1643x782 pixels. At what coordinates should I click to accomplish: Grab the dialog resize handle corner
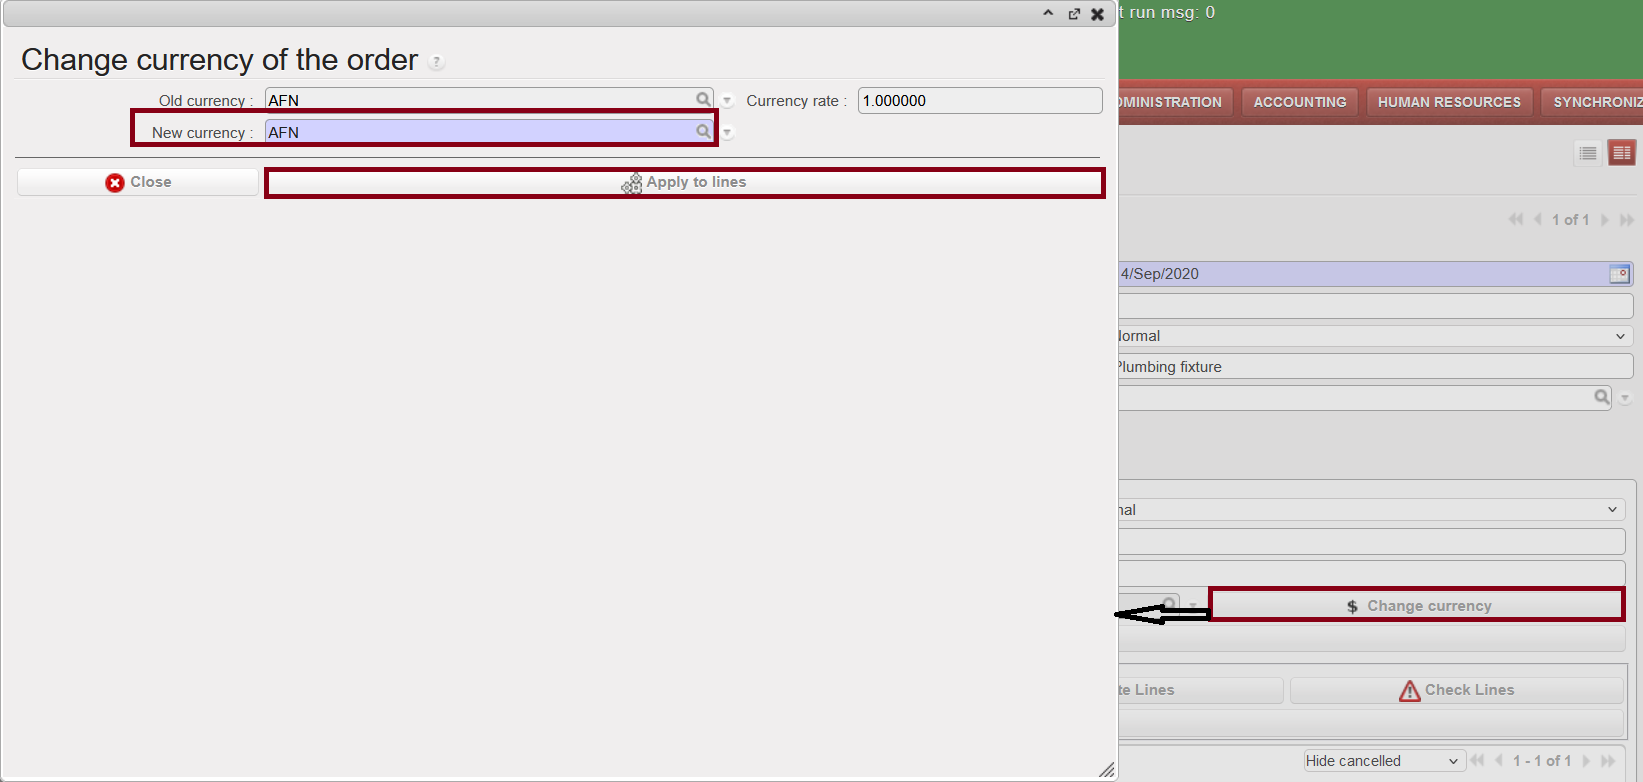tap(1107, 770)
